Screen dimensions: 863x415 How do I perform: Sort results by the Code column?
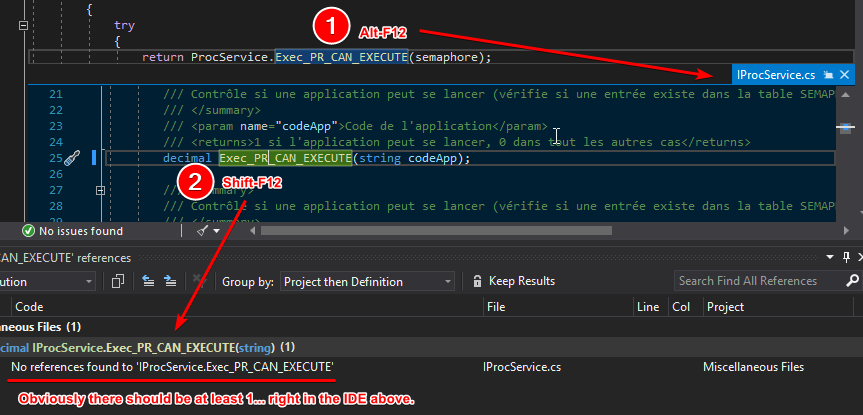tap(247, 307)
